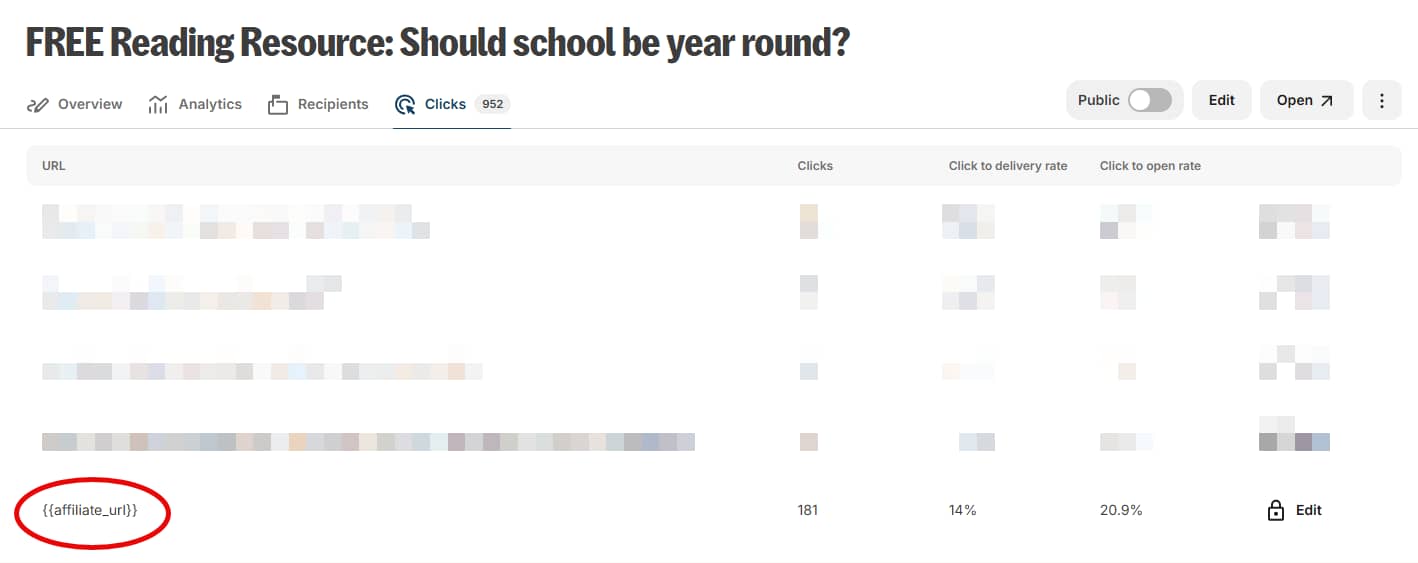Screen dimensions: 1418x563
Task: Click the Click to open rate header
Action: click(x=1150, y=166)
